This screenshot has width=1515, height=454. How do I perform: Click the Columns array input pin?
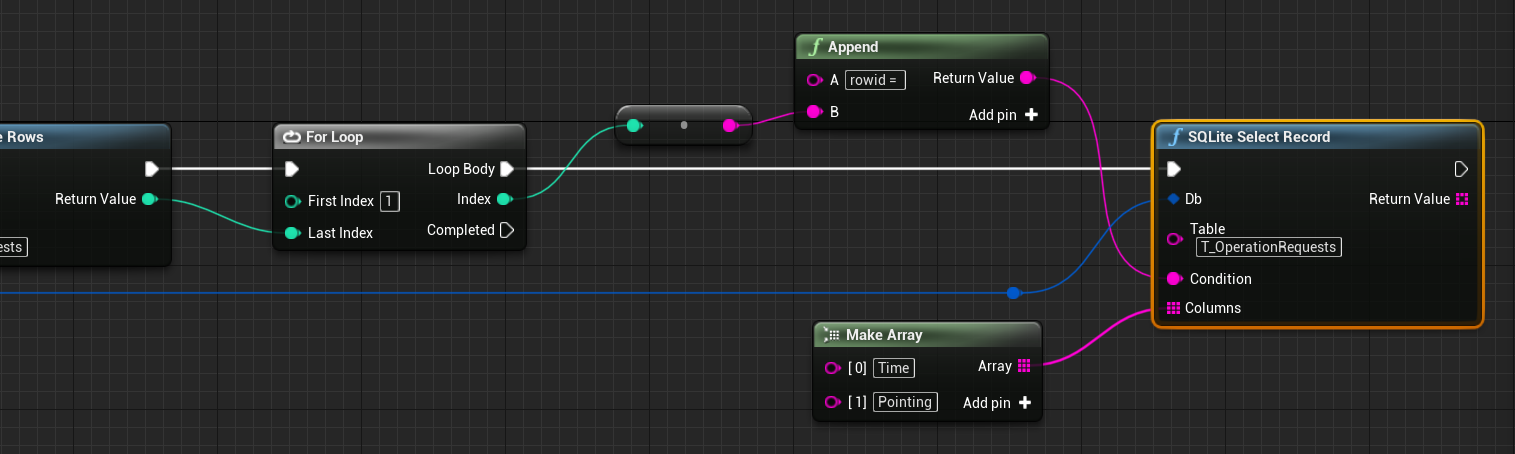1173,308
